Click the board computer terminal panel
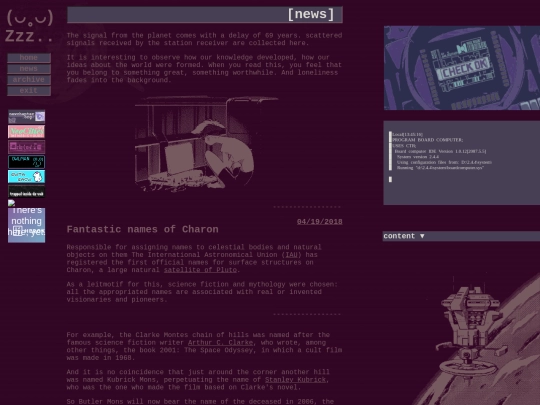Viewport: 540px width, 405px height. pyautogui.click(x=461, y=163)
